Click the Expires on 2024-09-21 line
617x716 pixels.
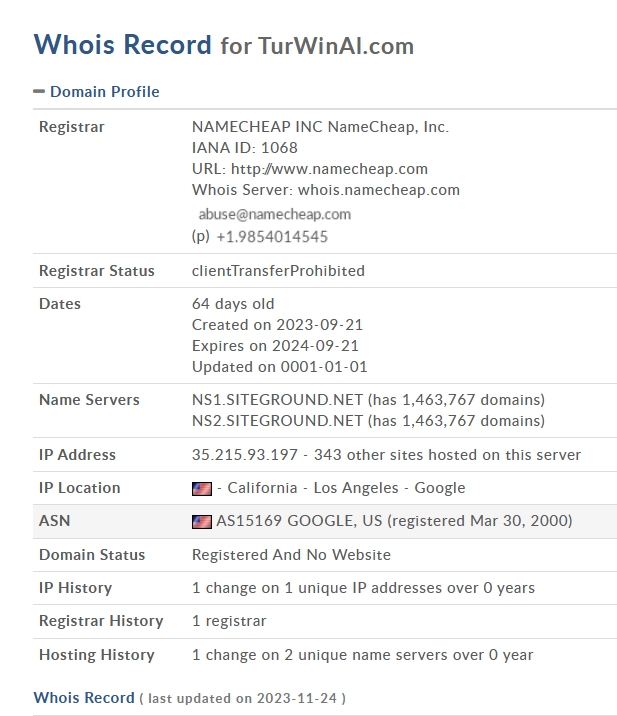[x=275, y=346]
